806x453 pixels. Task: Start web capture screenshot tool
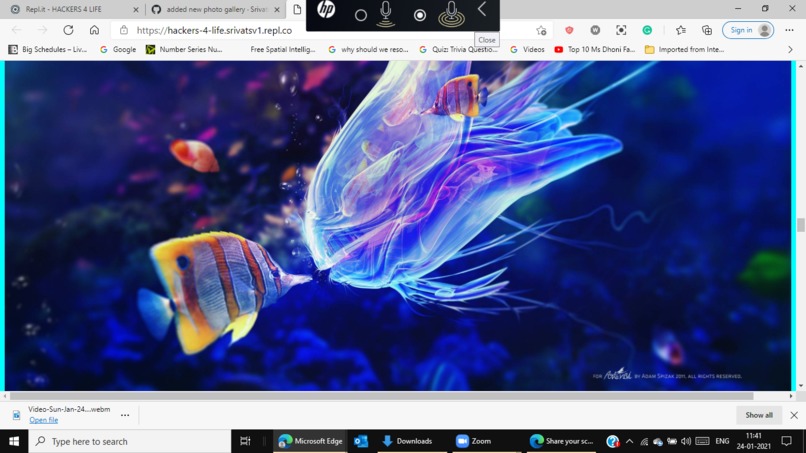pyautogui.click(x=621, y=30)
